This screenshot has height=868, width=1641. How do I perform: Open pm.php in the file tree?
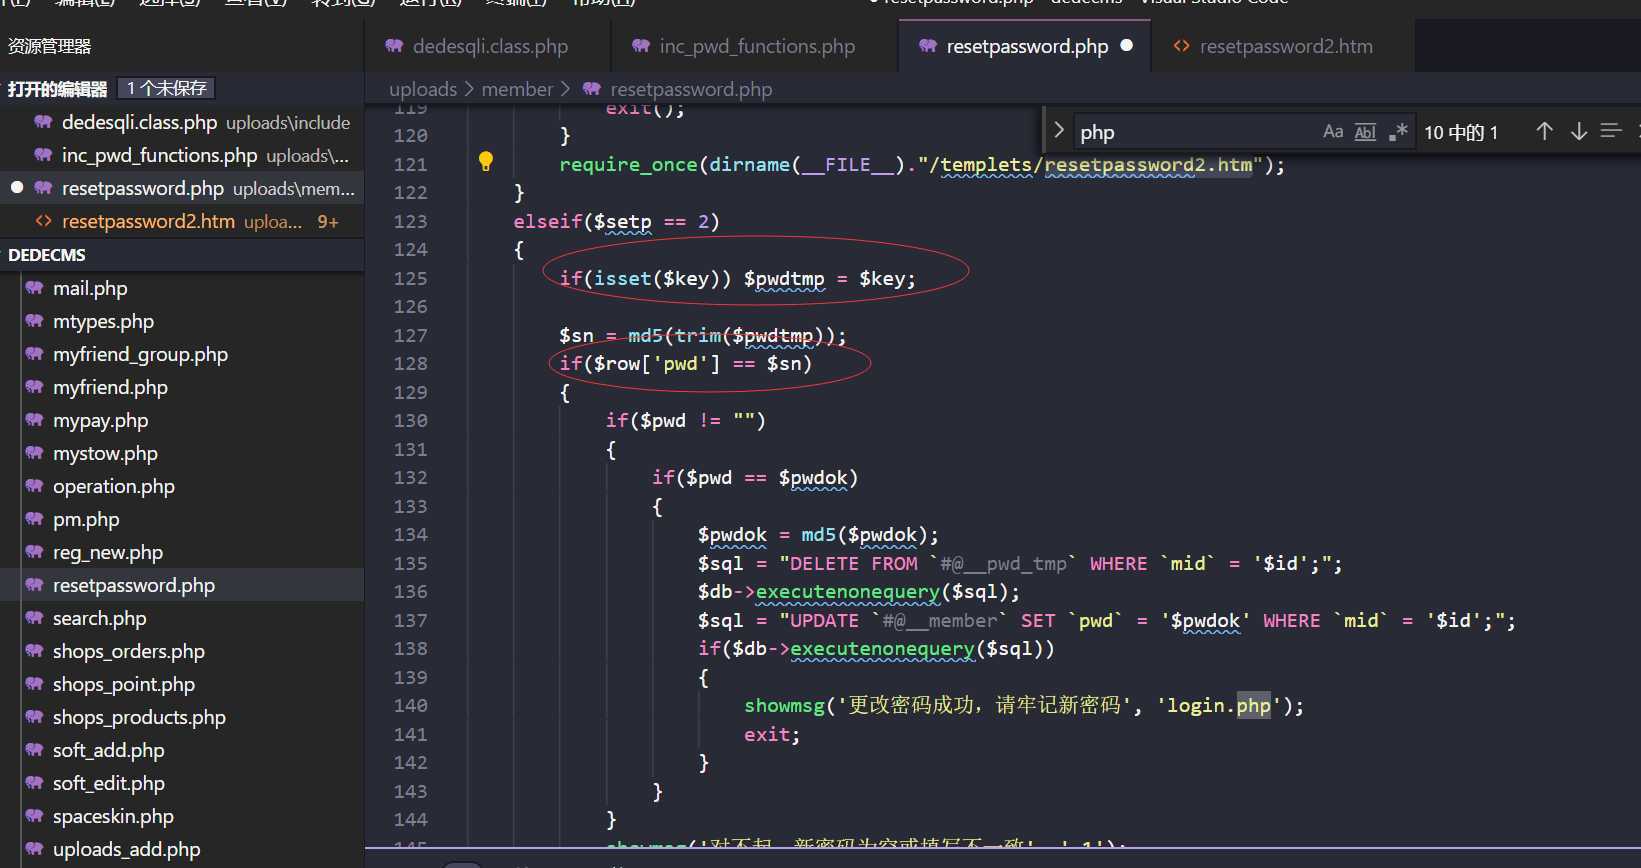click(x=182, y=519)
